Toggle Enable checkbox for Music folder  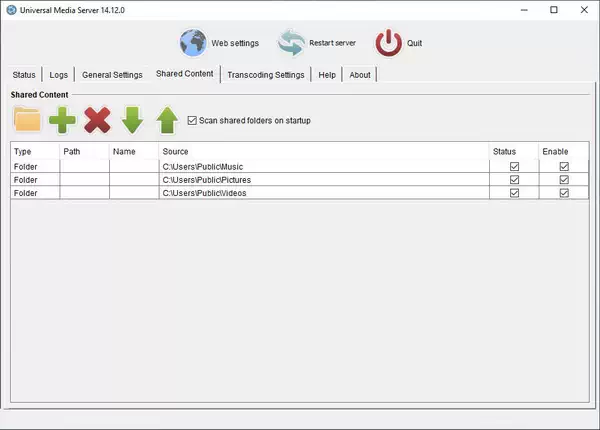[x=564, y=166]
